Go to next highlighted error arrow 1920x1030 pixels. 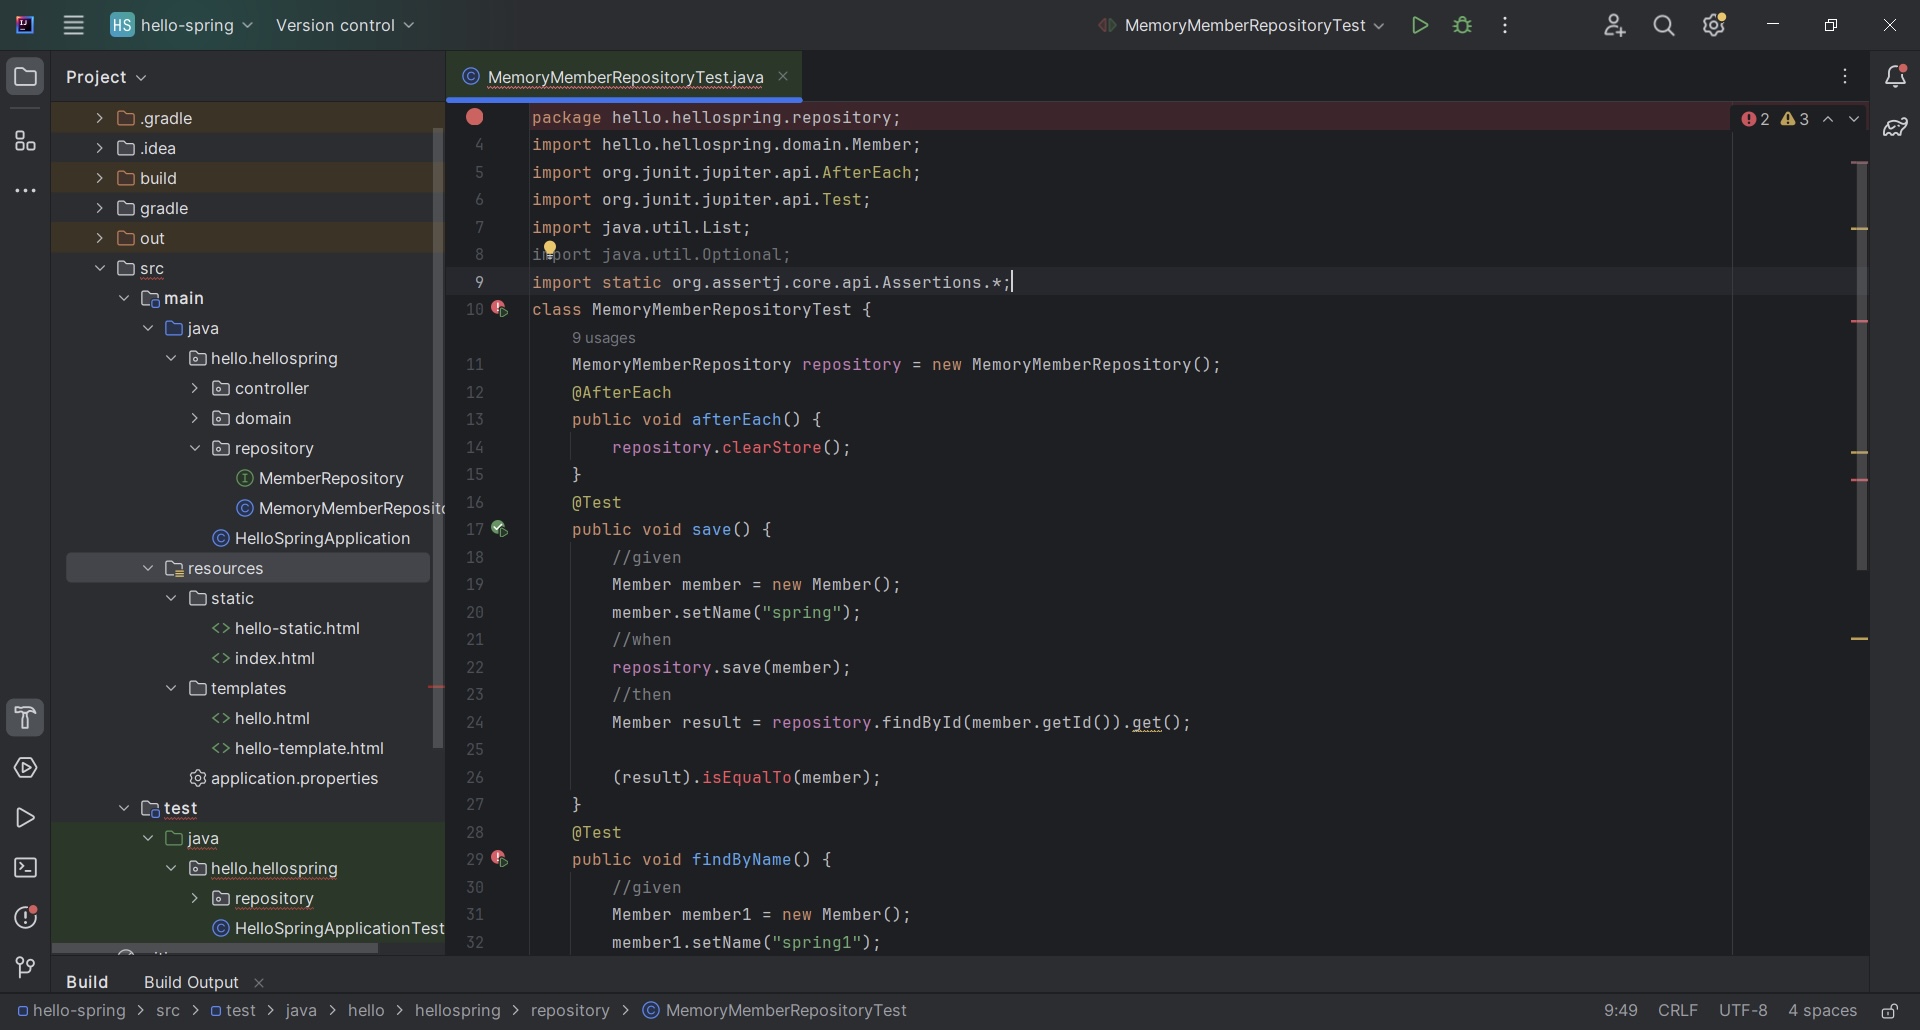pos(1855,119)
